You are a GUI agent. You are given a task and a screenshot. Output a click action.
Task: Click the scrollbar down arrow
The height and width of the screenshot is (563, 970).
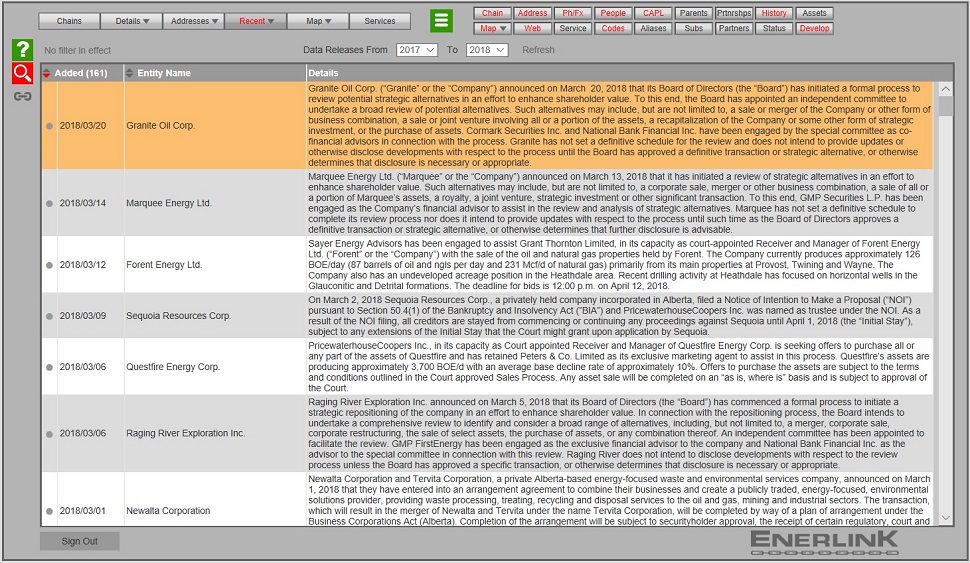945,518
